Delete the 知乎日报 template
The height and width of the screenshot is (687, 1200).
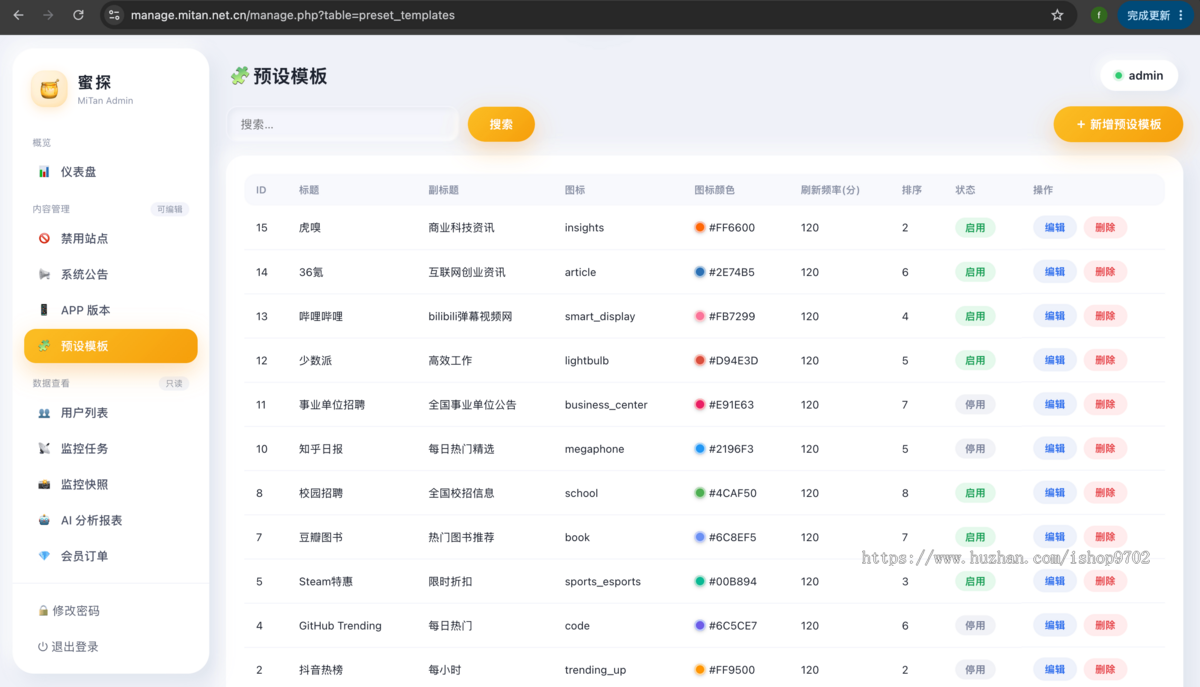pos(1105,449)
